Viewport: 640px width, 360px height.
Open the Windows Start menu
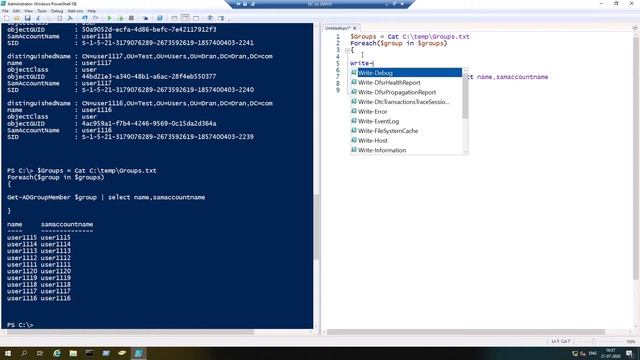(8, 353)
